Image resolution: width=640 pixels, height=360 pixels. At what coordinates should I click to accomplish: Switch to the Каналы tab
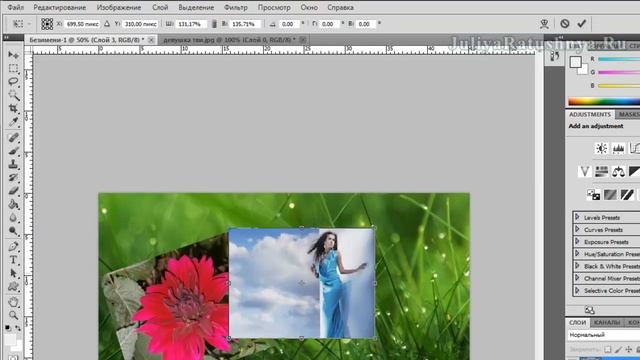607,322
